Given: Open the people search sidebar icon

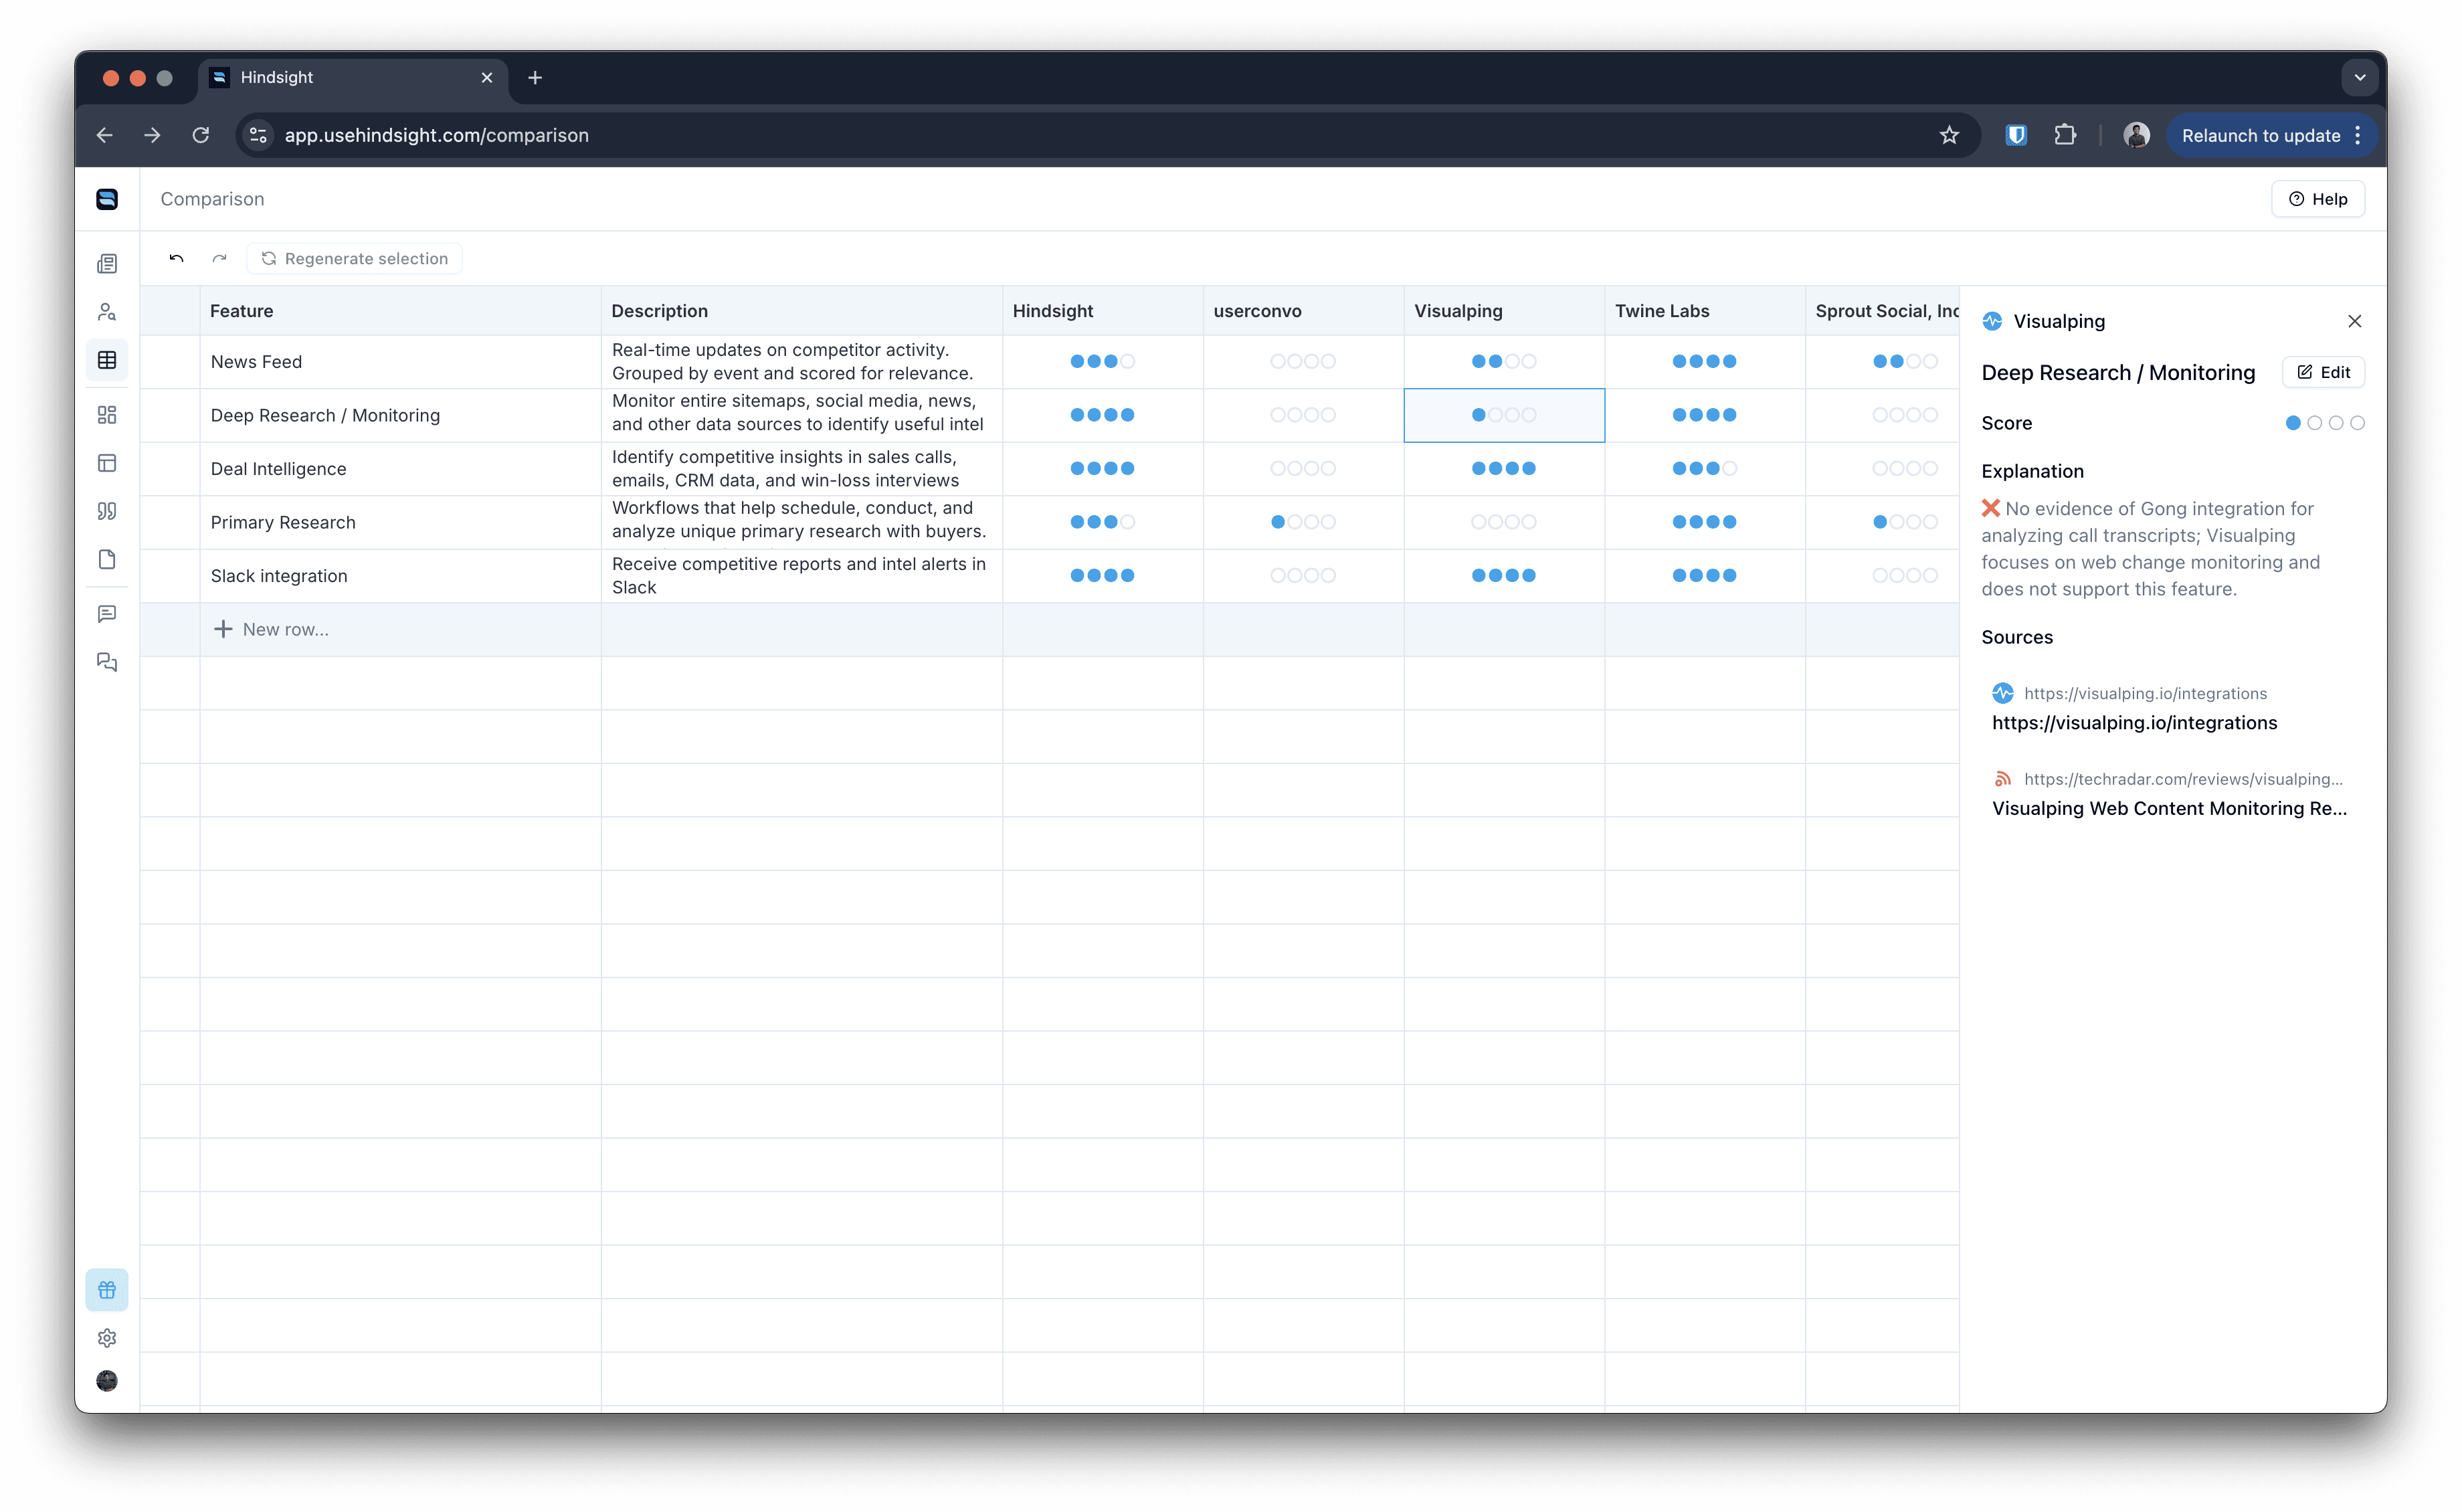Looking at the screenshot, I should pyautogui.click(x=107, y=312).
